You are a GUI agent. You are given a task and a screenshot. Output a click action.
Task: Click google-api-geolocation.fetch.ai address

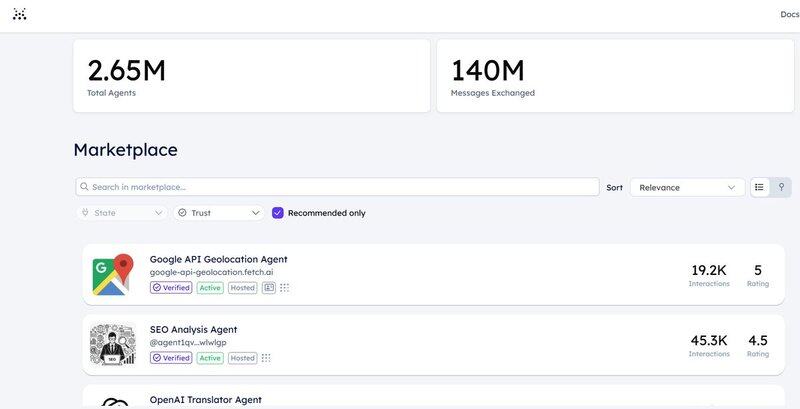coord(211,272)
